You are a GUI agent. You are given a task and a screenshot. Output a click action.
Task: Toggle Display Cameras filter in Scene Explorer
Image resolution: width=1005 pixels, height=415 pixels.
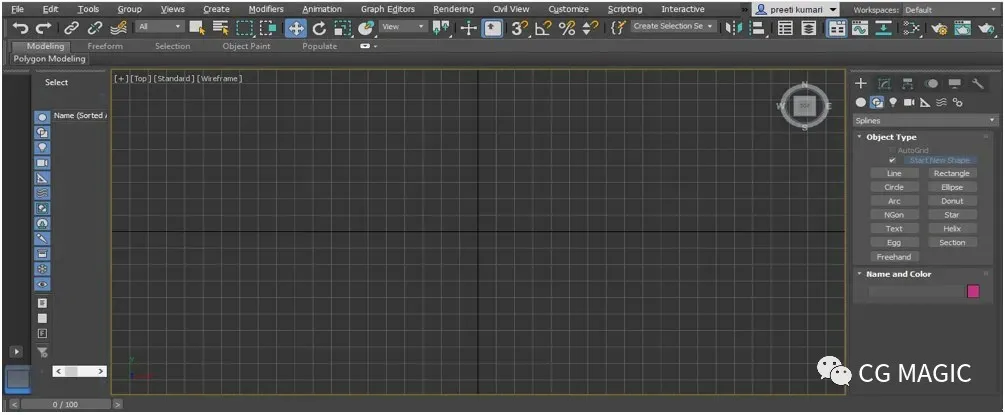point(42,163)
